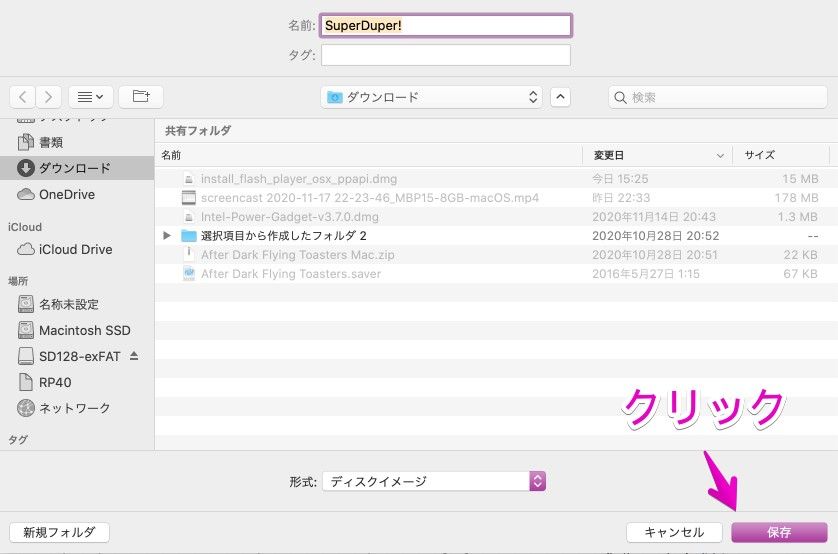
Task: Click the screencast mp4 movie file icon
Action: click(189, 198)
